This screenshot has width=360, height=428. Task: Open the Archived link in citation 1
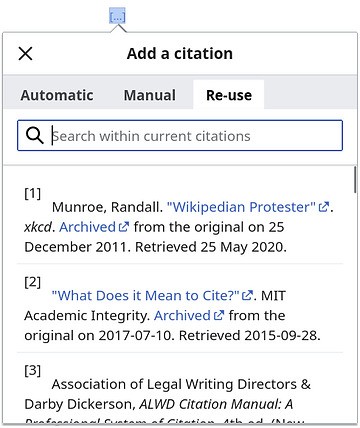pos(87,227)
